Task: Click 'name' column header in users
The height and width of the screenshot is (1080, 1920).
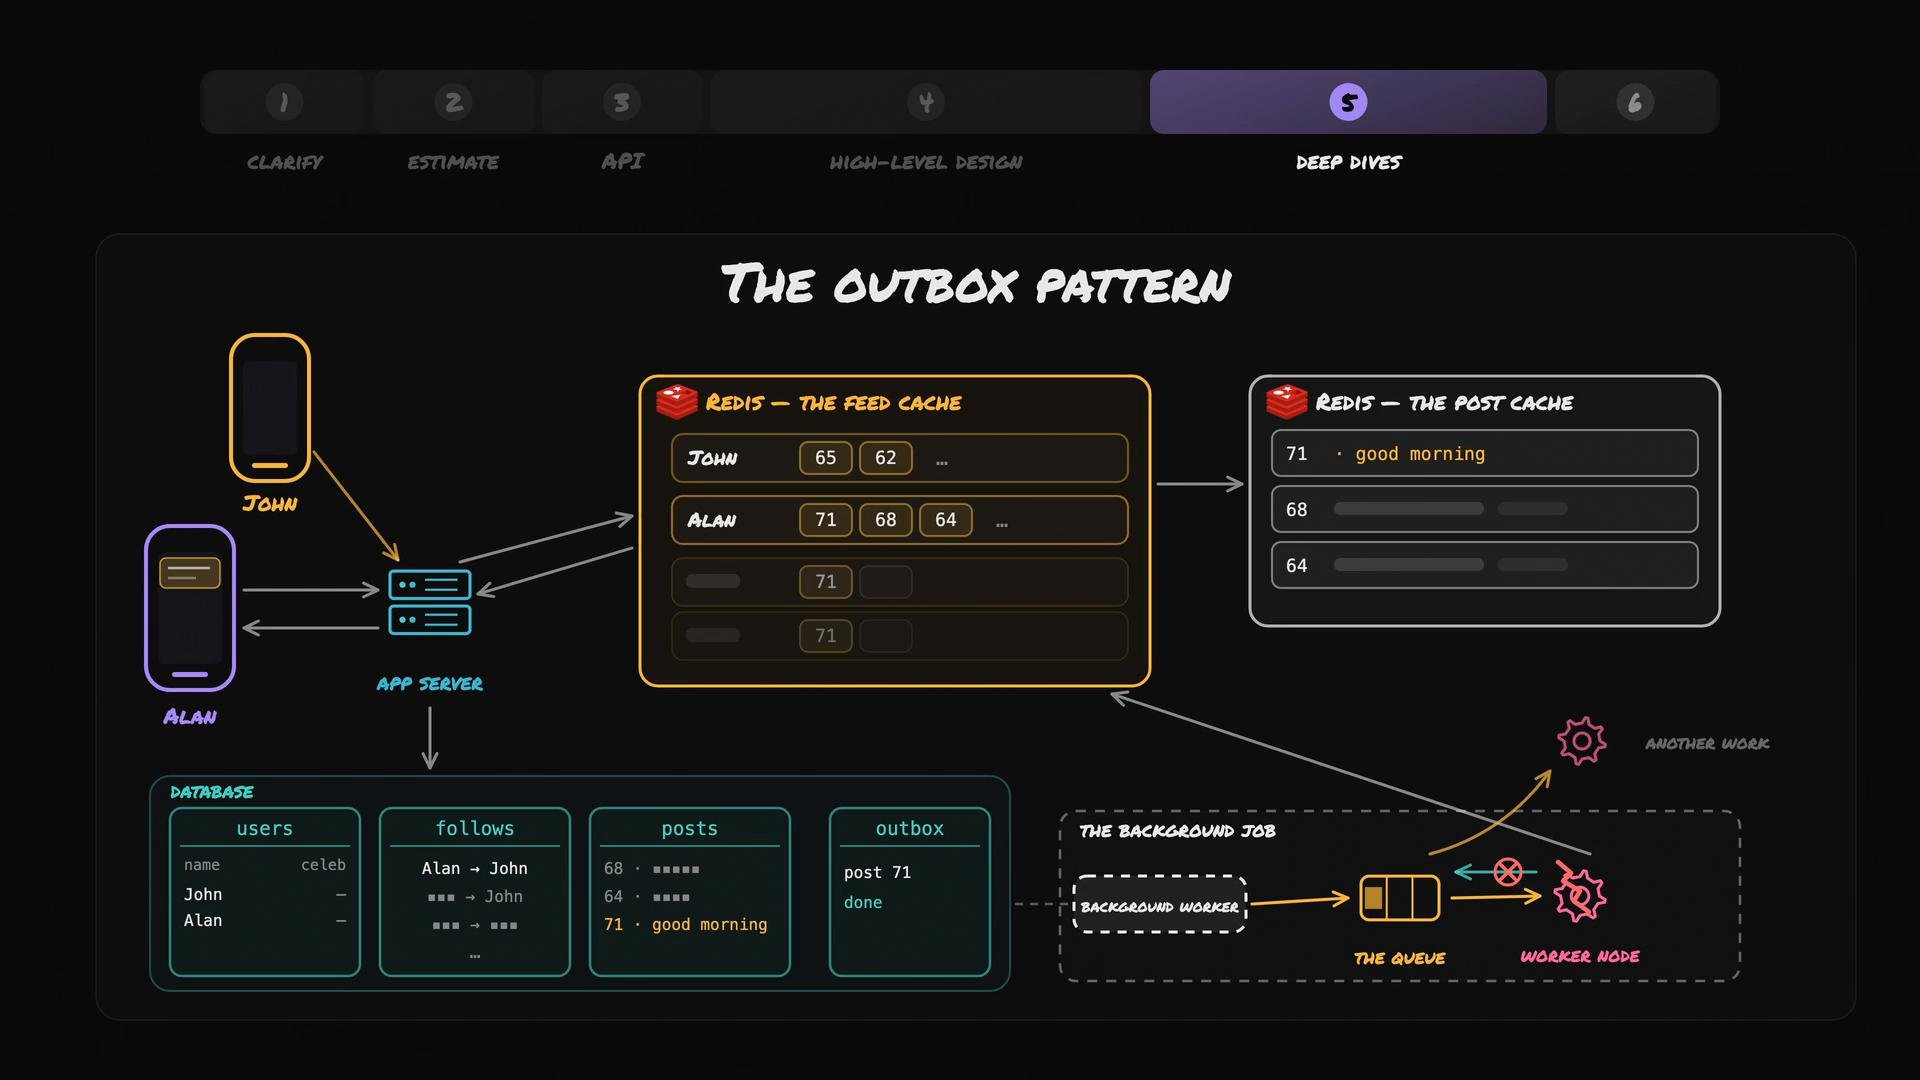Action: pyautogui.click(x=202, y=865)
